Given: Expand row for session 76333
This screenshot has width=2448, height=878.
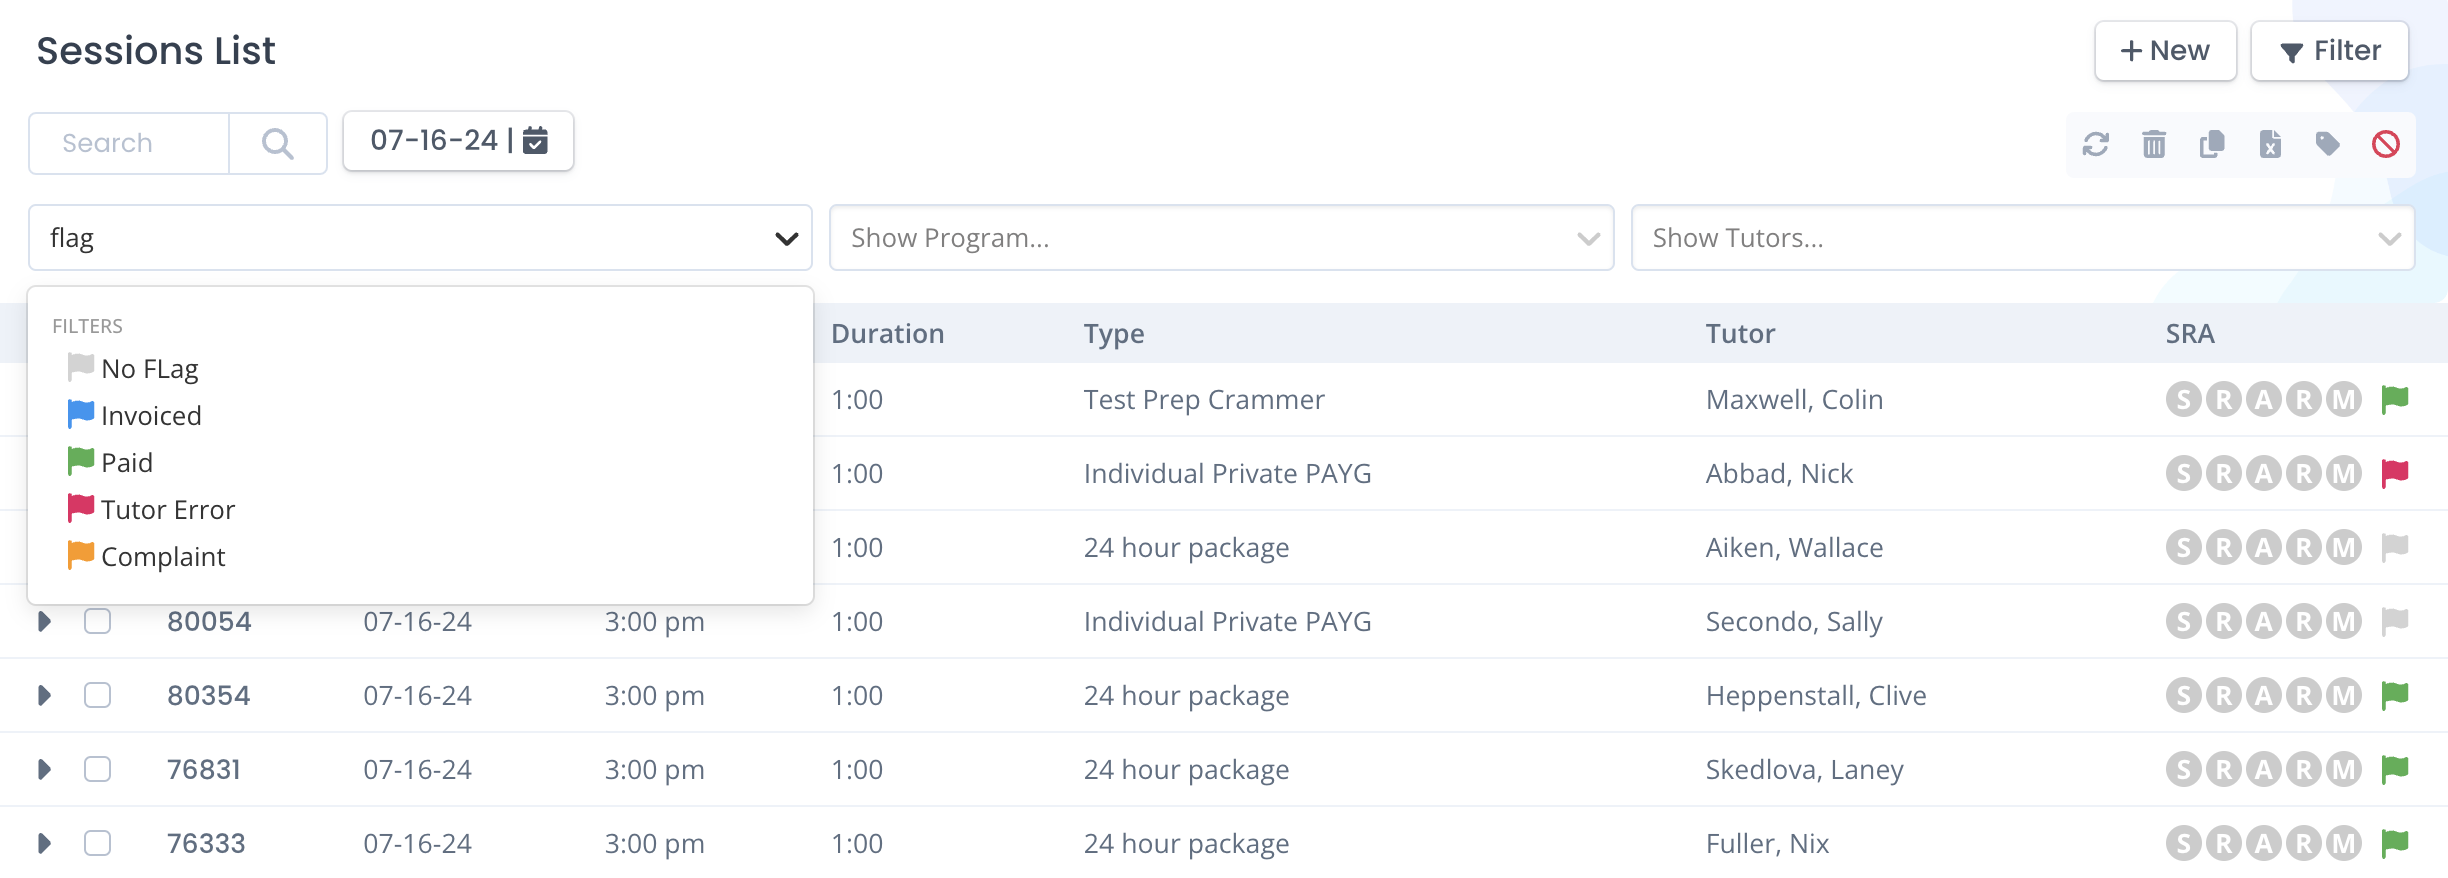Looking at the screenshot, I should [x=44, y=843].
